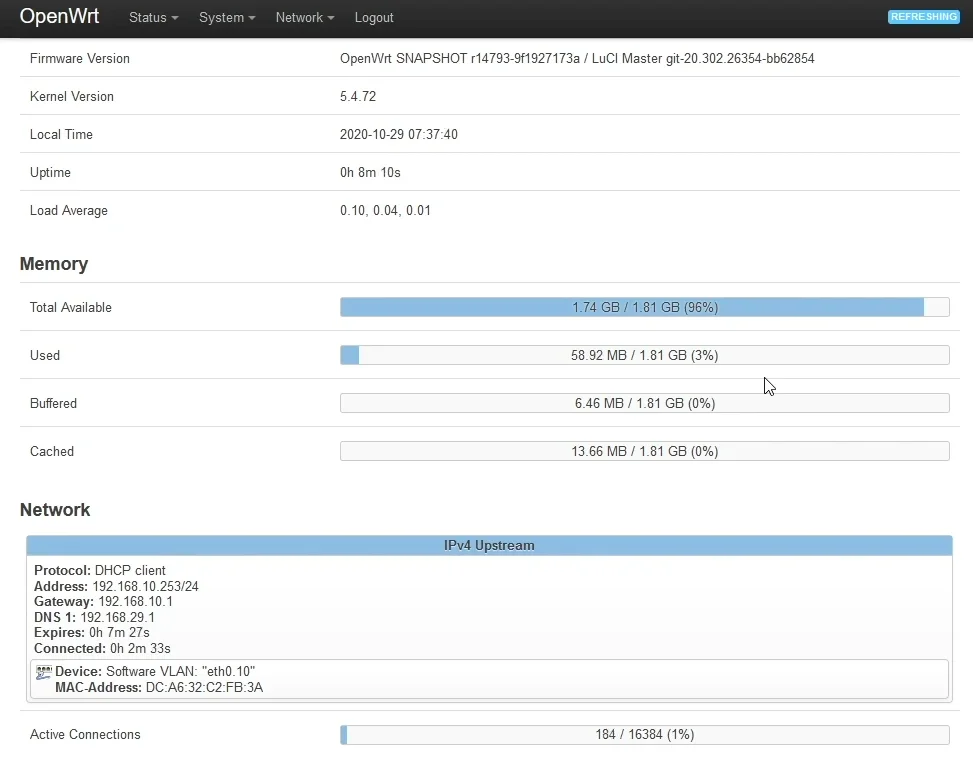Click the Firmware Version label
This screenshot has height=758, width=973.
point(79,58)
